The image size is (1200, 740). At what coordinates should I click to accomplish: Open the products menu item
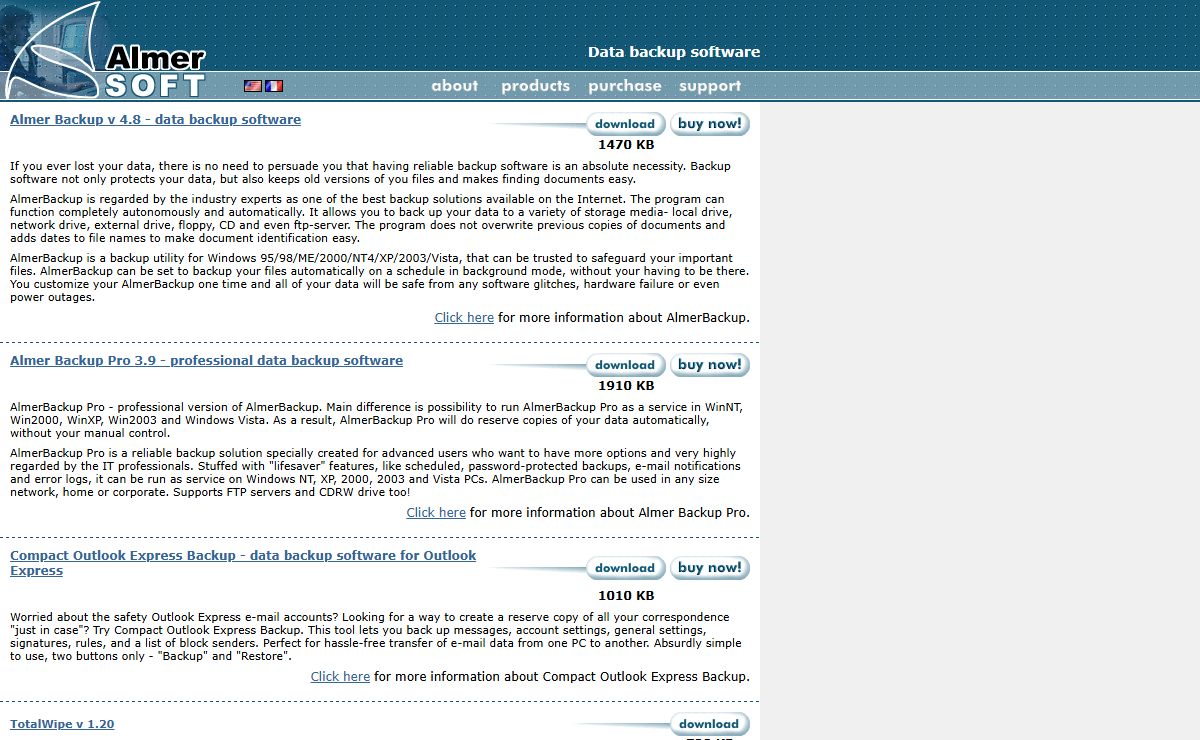point(535,86)
